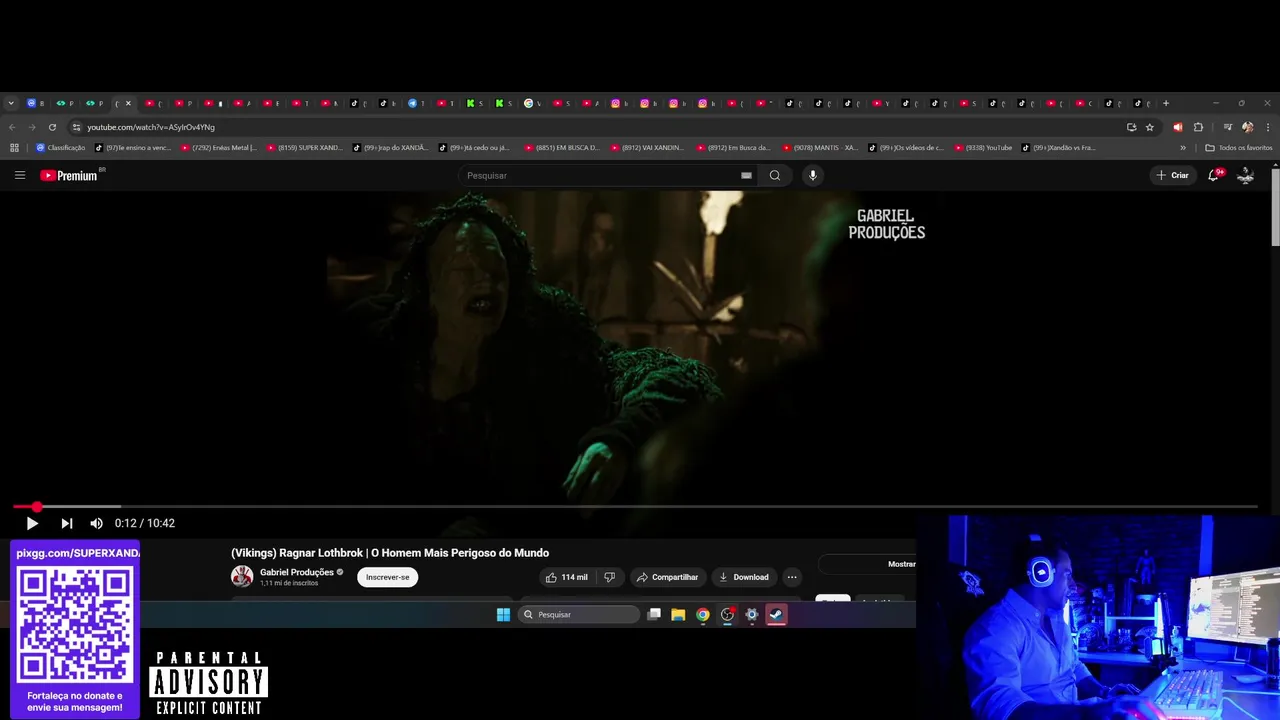This screenshot has width=1280, height=720.
Task: Bookmark this page with the star icon
Action: [1150, 127]
